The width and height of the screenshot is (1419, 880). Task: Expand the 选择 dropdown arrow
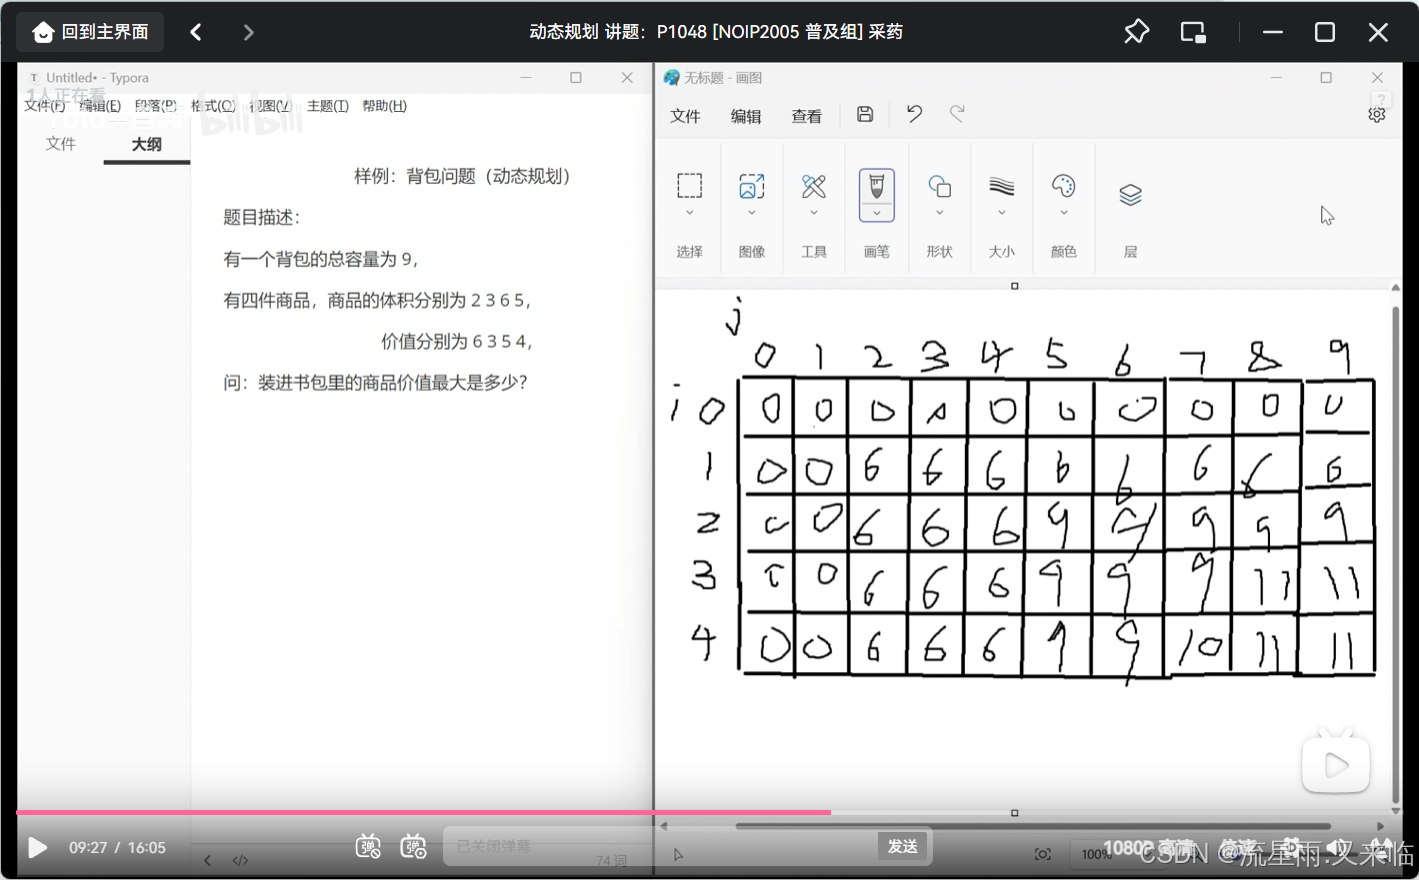coord(690,213)
